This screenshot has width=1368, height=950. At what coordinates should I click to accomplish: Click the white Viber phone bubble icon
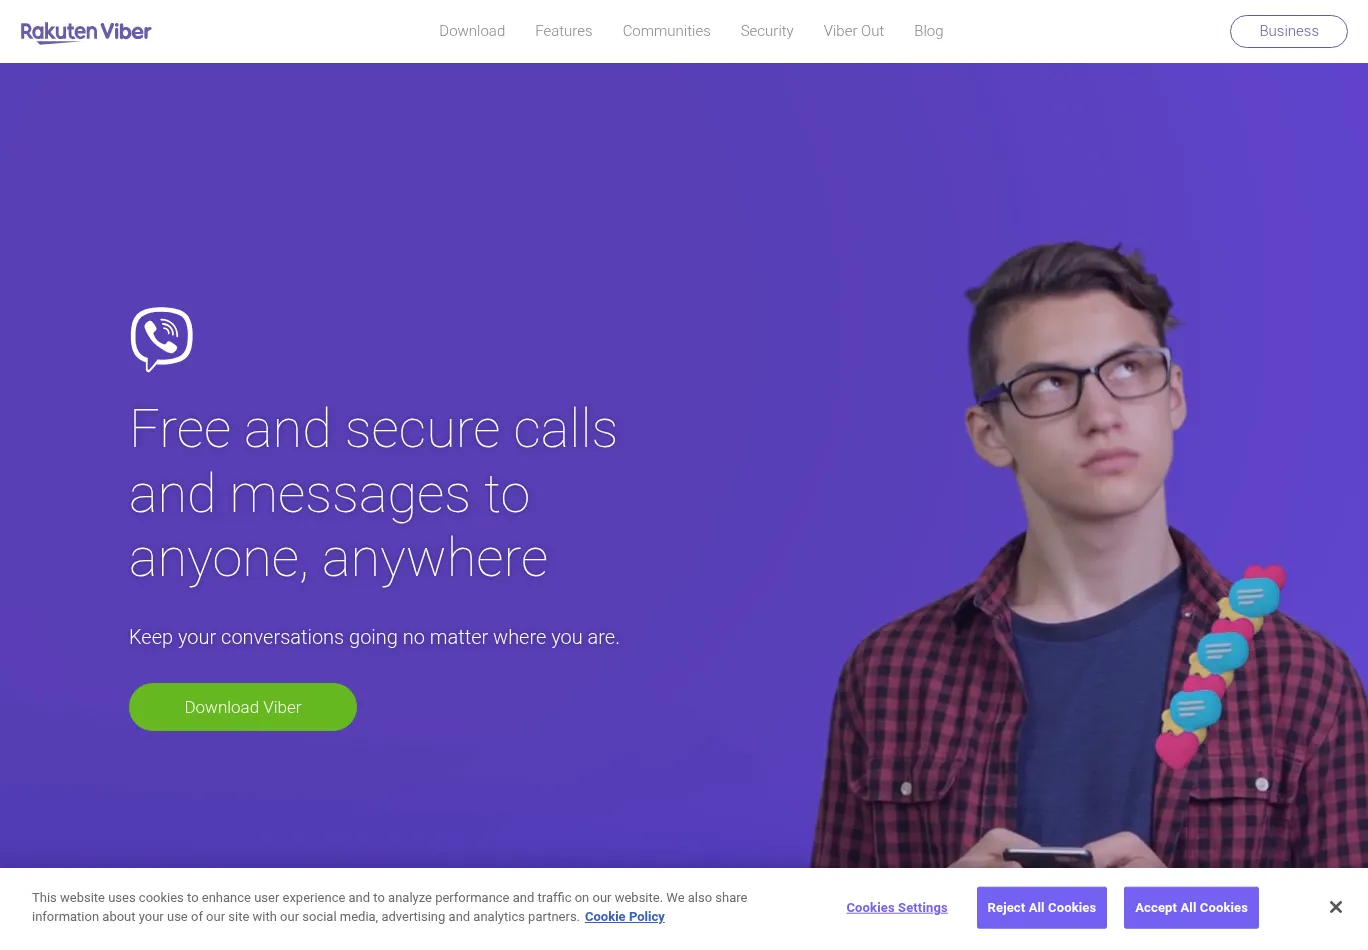click(x=161, y=339)
